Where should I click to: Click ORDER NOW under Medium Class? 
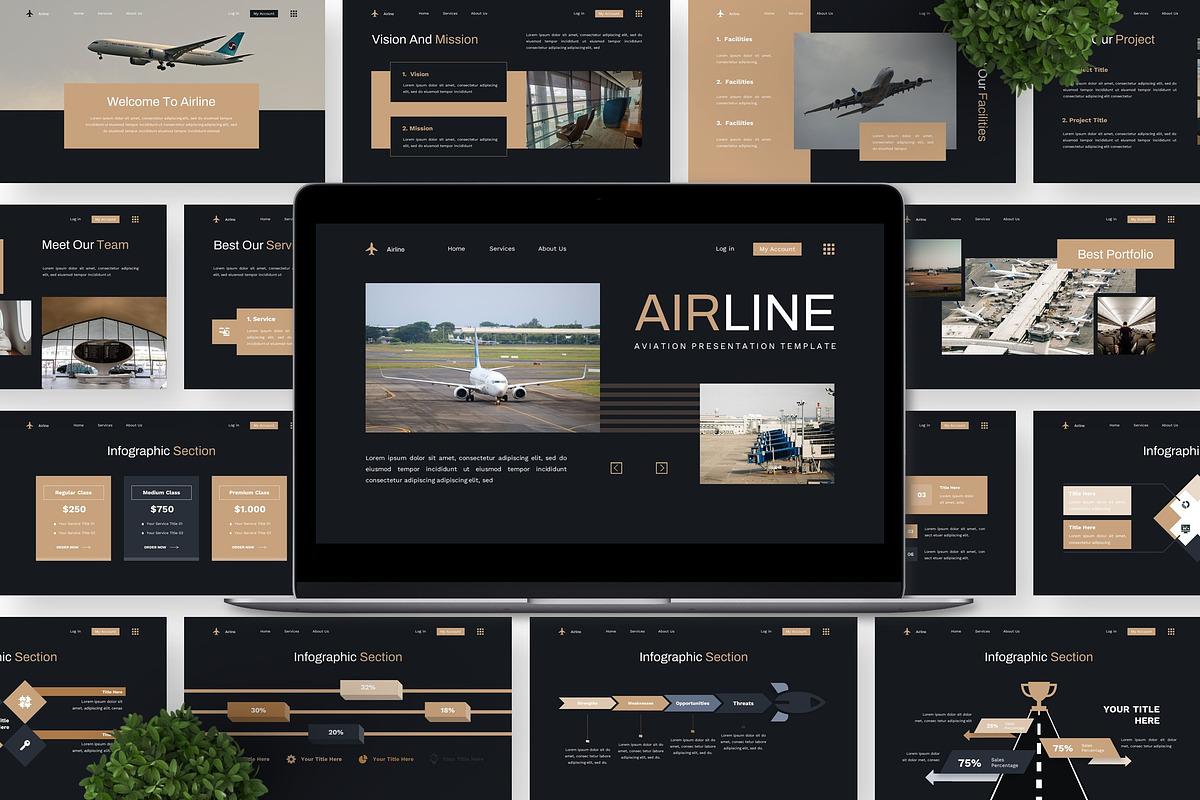pos(161,547)
